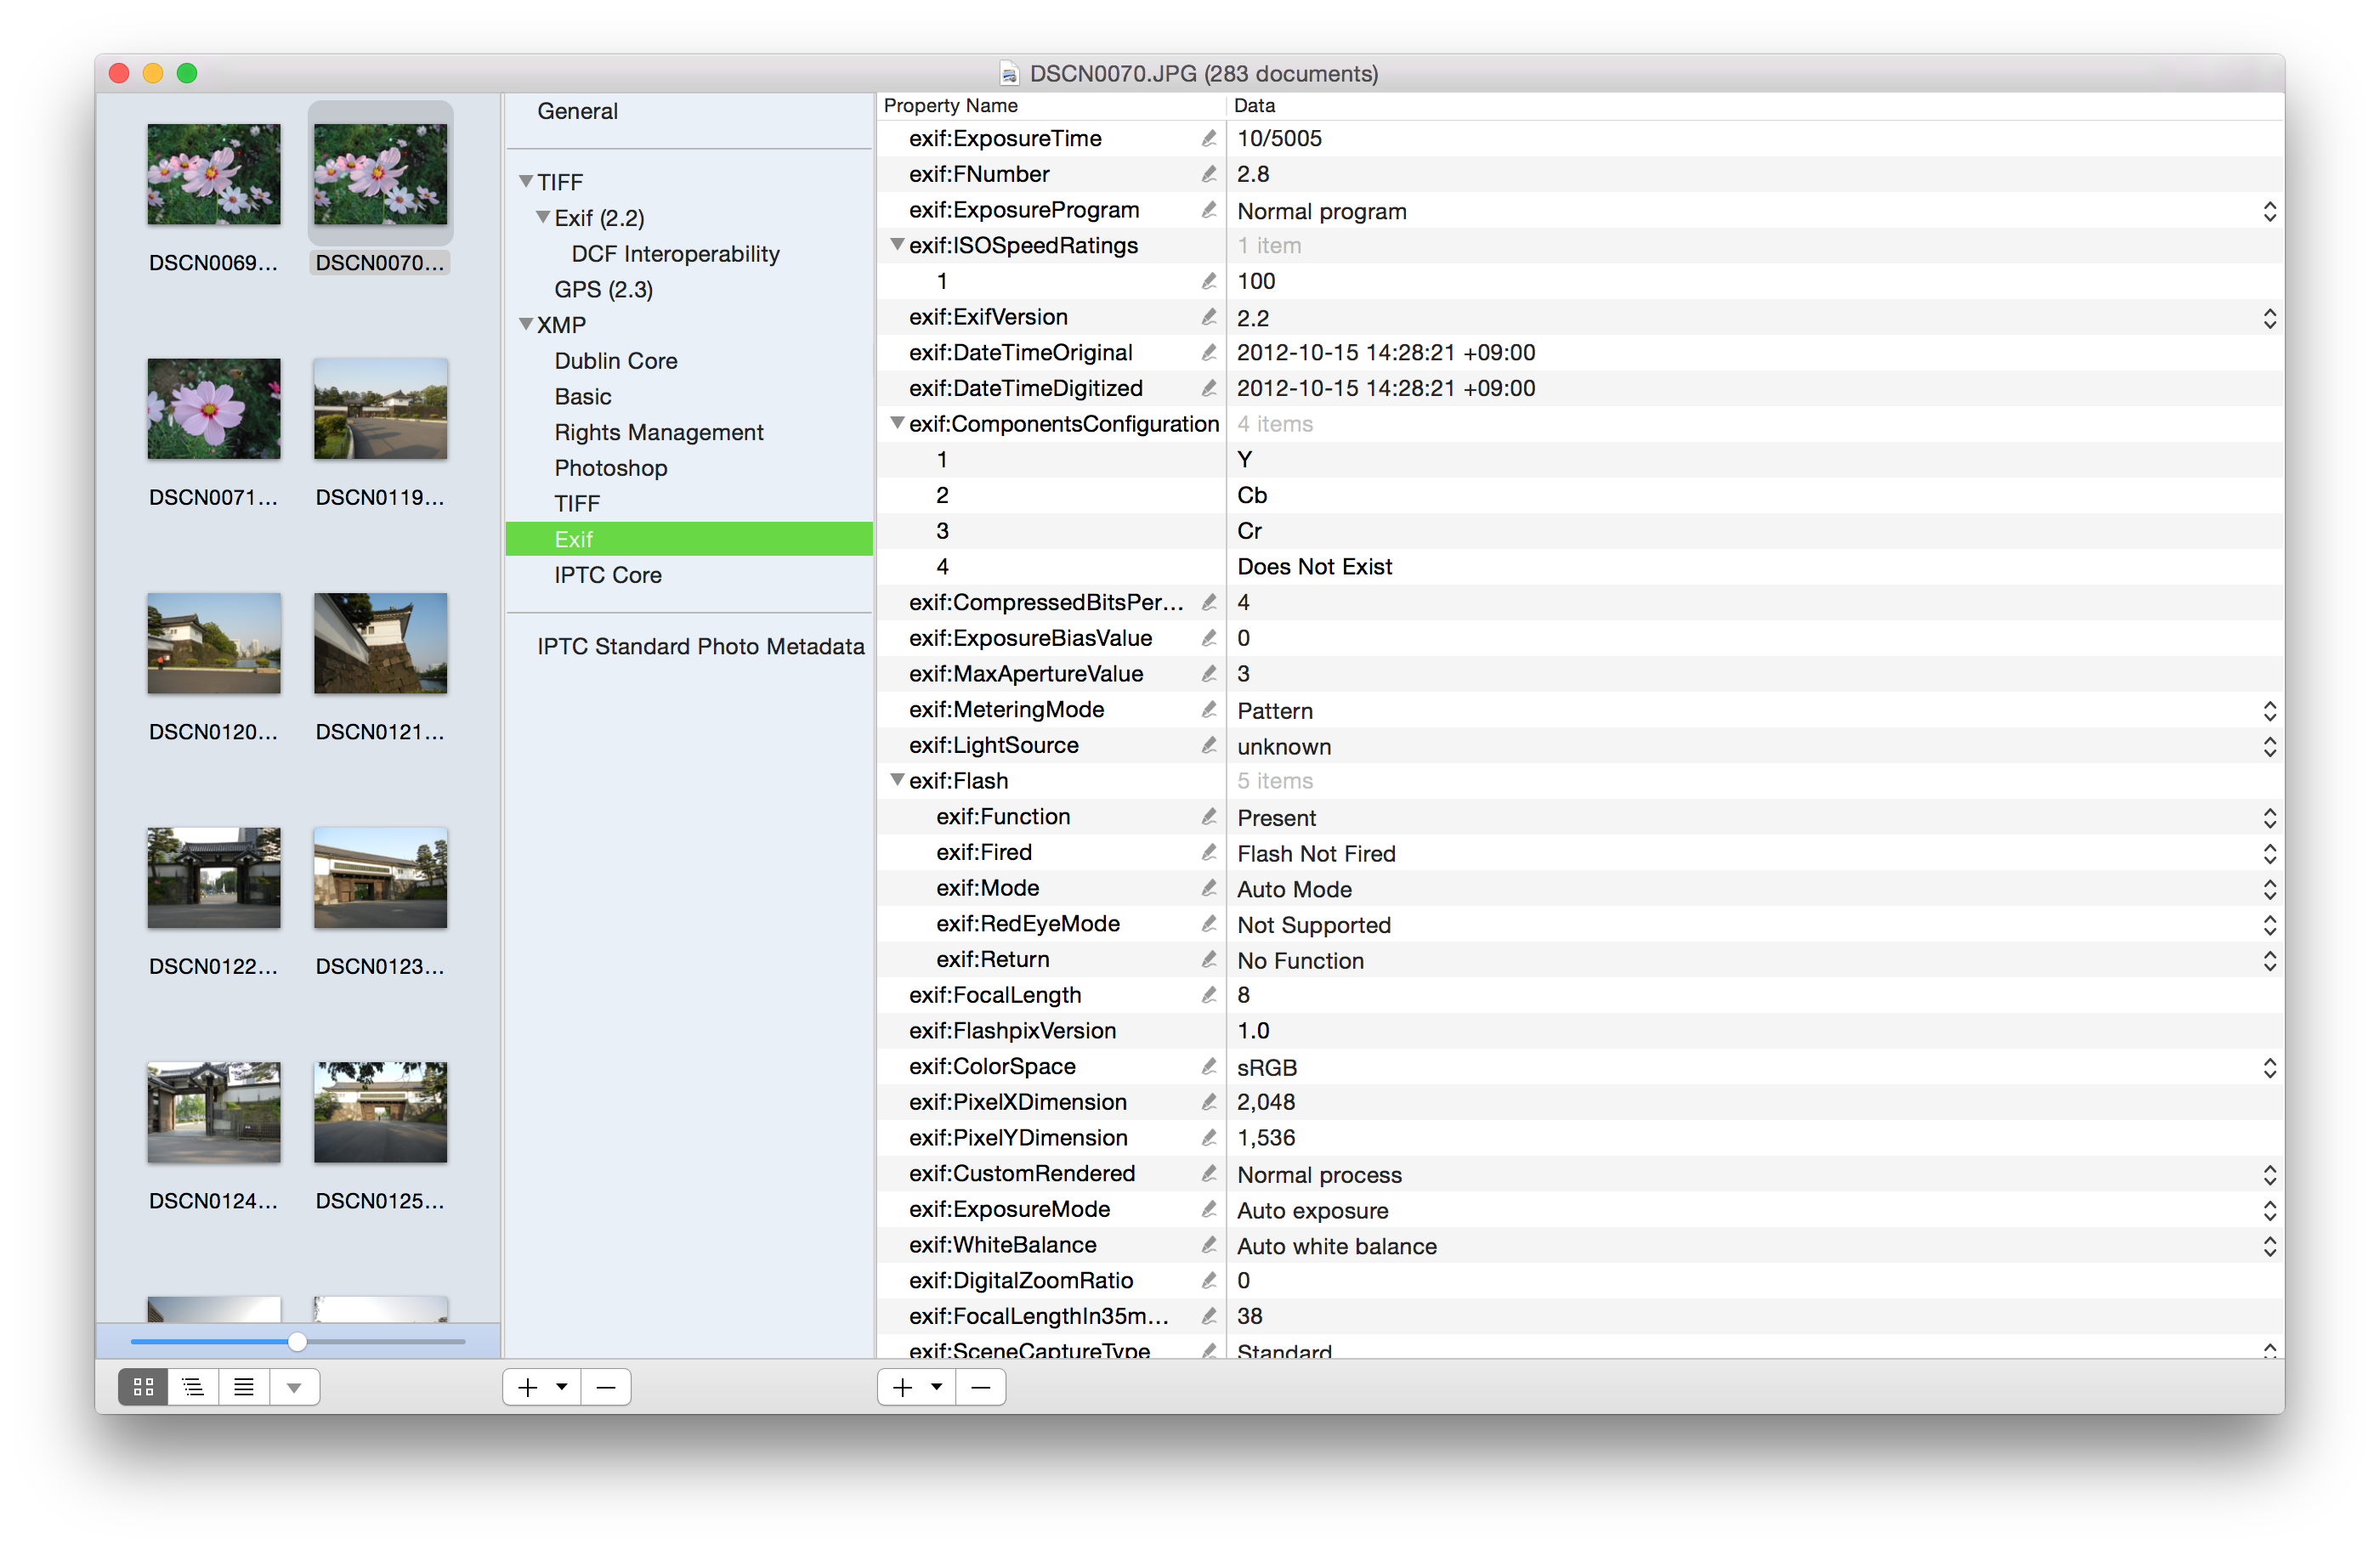Collapse the XMP section in sidebar
Screen dimensions: 2380x1550
(x=525, y=324)
